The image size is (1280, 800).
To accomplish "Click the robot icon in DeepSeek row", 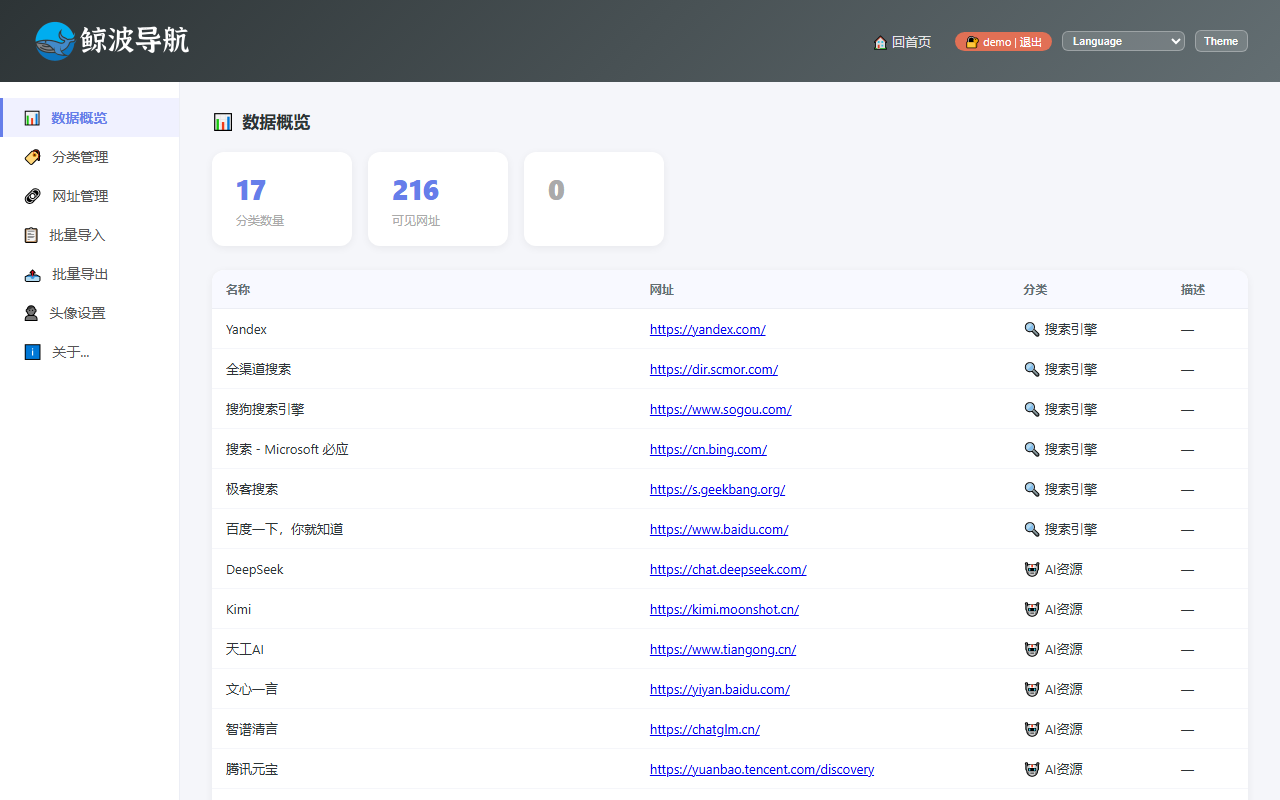I will 1032,569.
